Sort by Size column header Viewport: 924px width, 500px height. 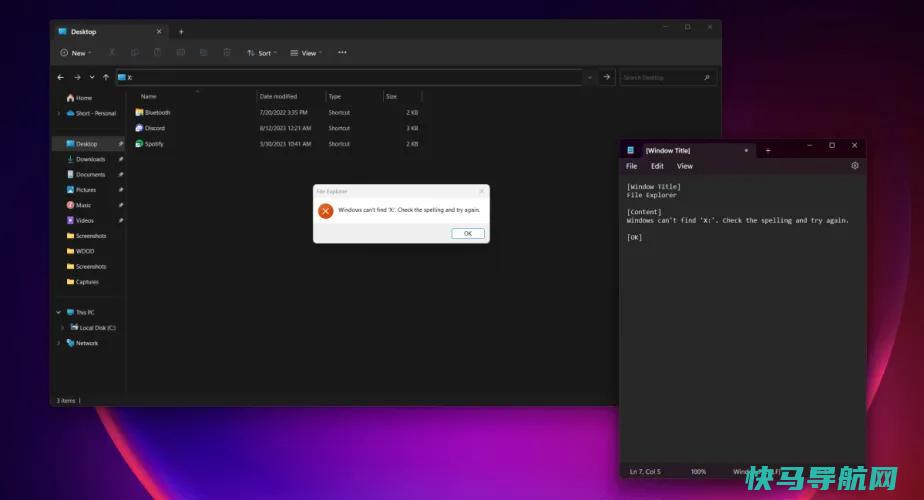pyautogui.click(x=391, y=96)
